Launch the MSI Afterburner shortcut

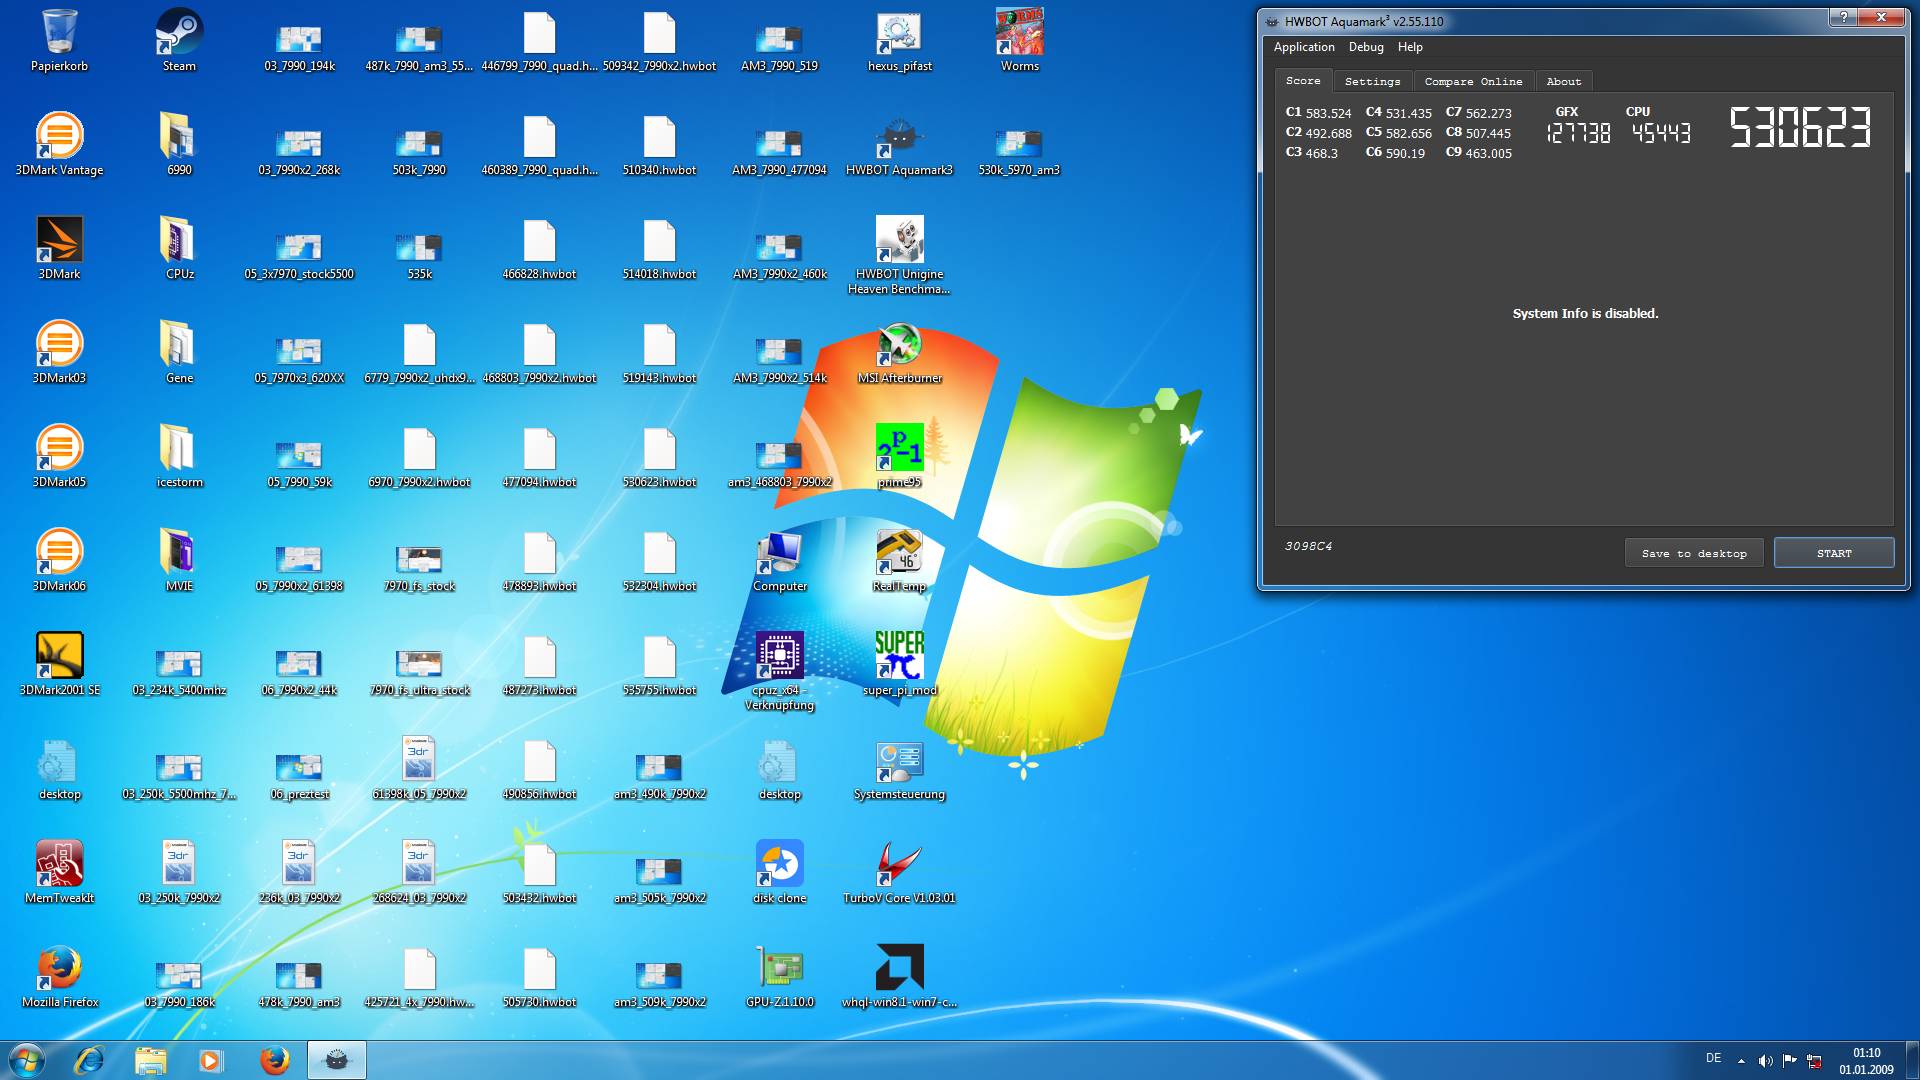(x=899, y=352)
